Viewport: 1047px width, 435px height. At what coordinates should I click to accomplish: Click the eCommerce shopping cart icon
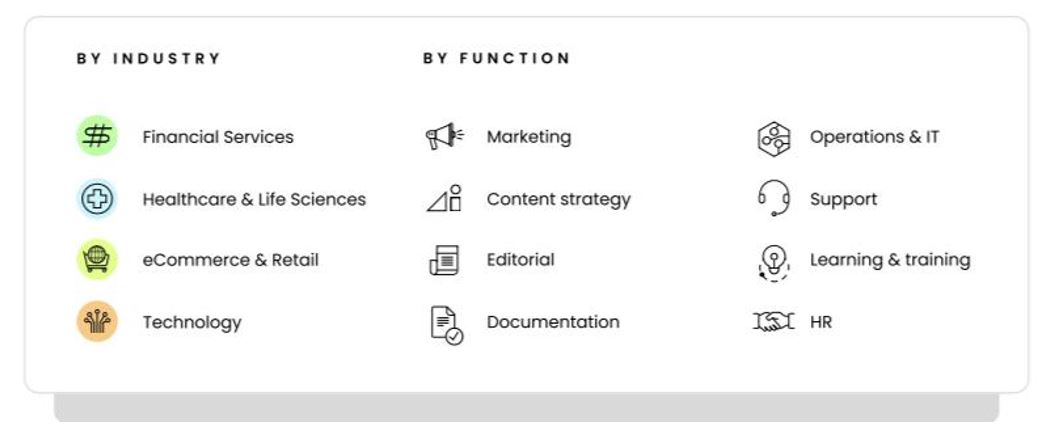[x=97, y=260]
